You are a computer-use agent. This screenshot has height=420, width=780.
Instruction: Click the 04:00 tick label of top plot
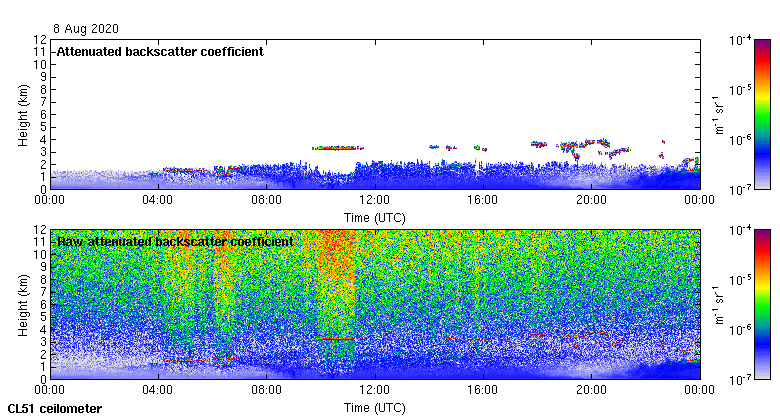(158, 200)
